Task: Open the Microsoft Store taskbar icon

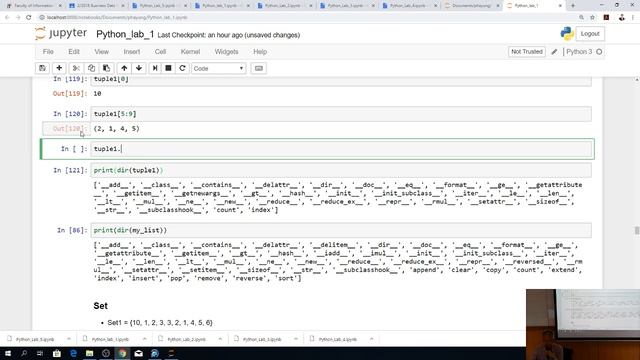Action: tap(57, 353)
